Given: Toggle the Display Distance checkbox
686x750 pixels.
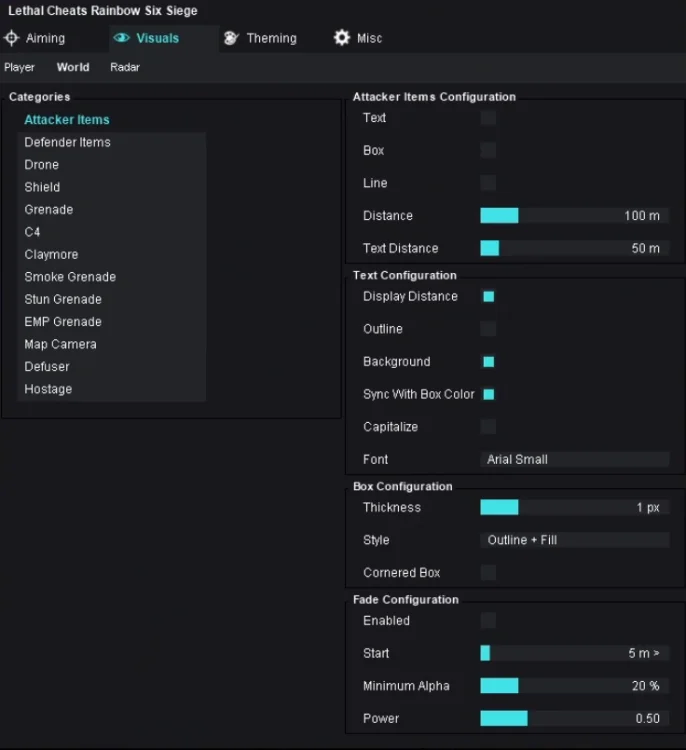Looking at the screenshot, I should pyautogui.click(x=488, y=297).
